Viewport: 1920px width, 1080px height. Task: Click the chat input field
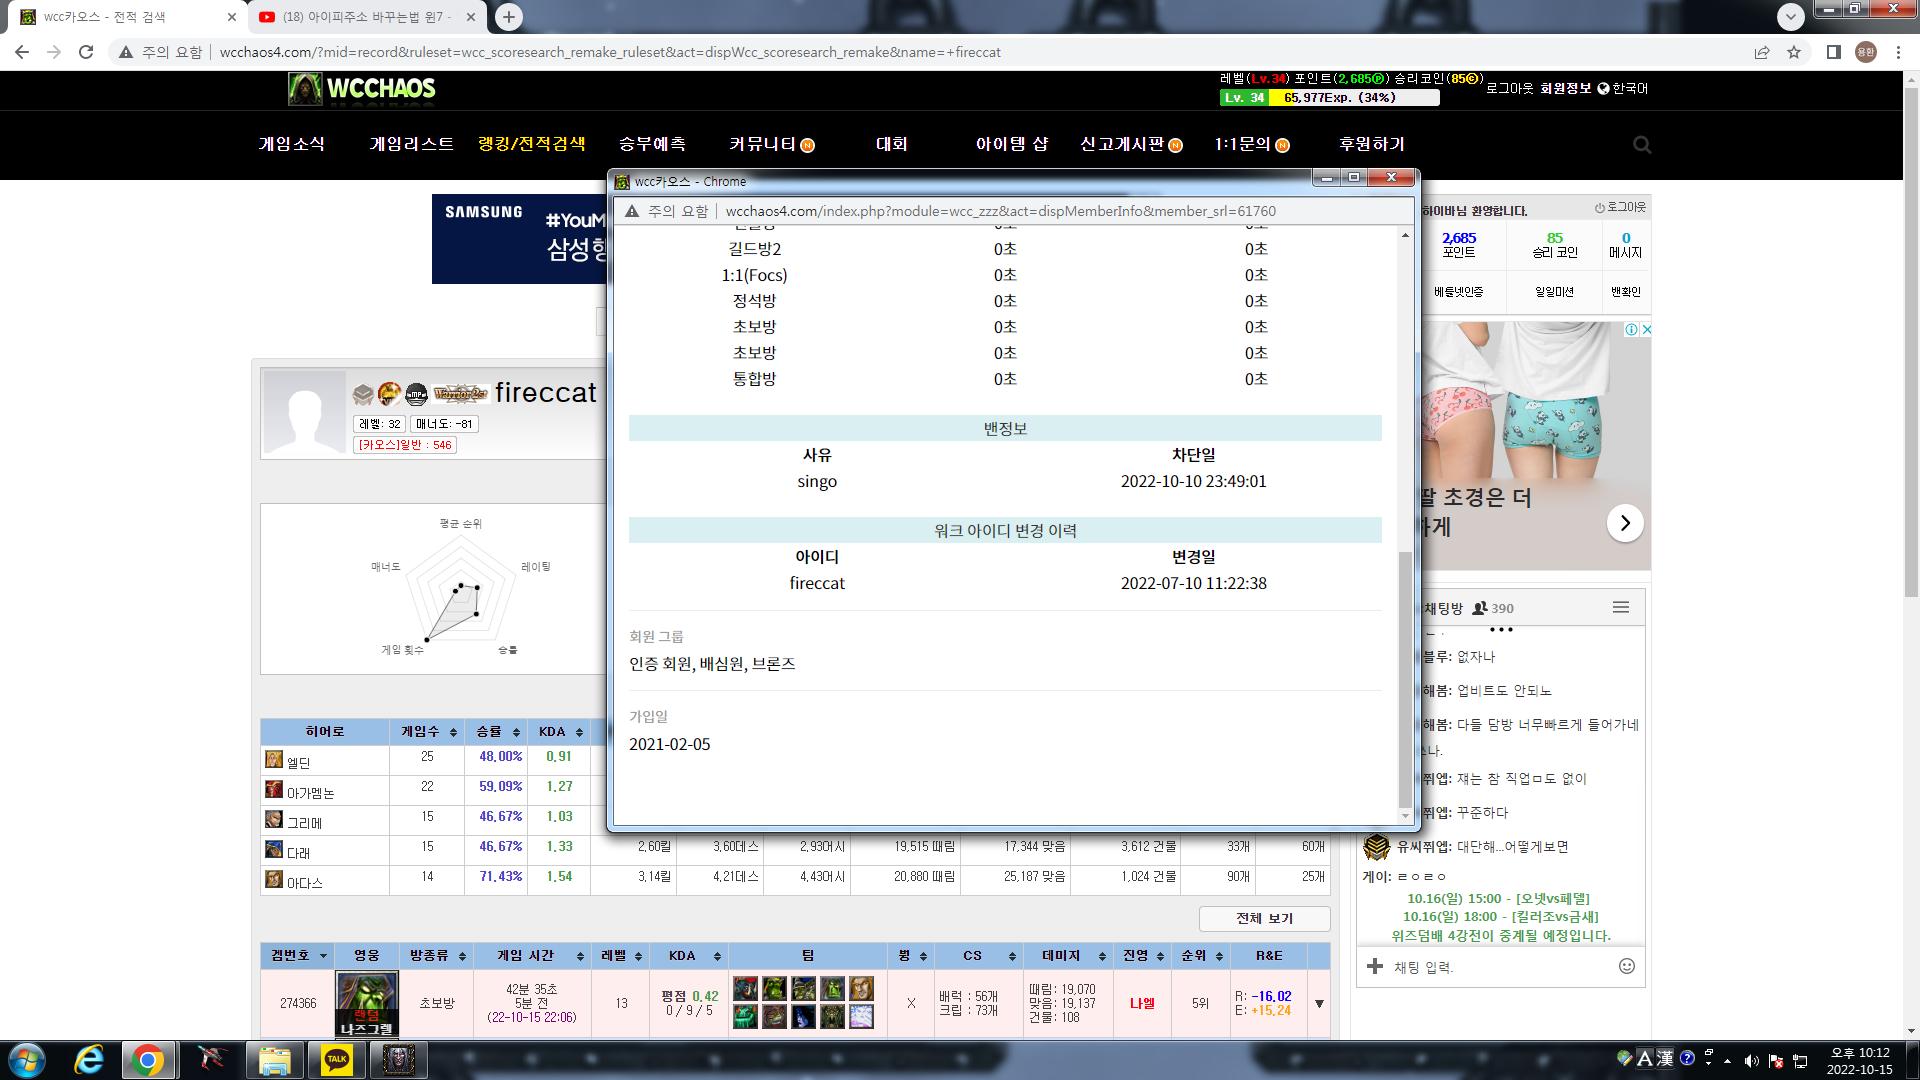(x=1500, y=967)
